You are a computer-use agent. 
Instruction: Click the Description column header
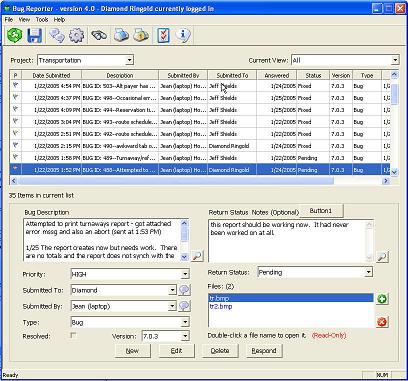(120, 75)
